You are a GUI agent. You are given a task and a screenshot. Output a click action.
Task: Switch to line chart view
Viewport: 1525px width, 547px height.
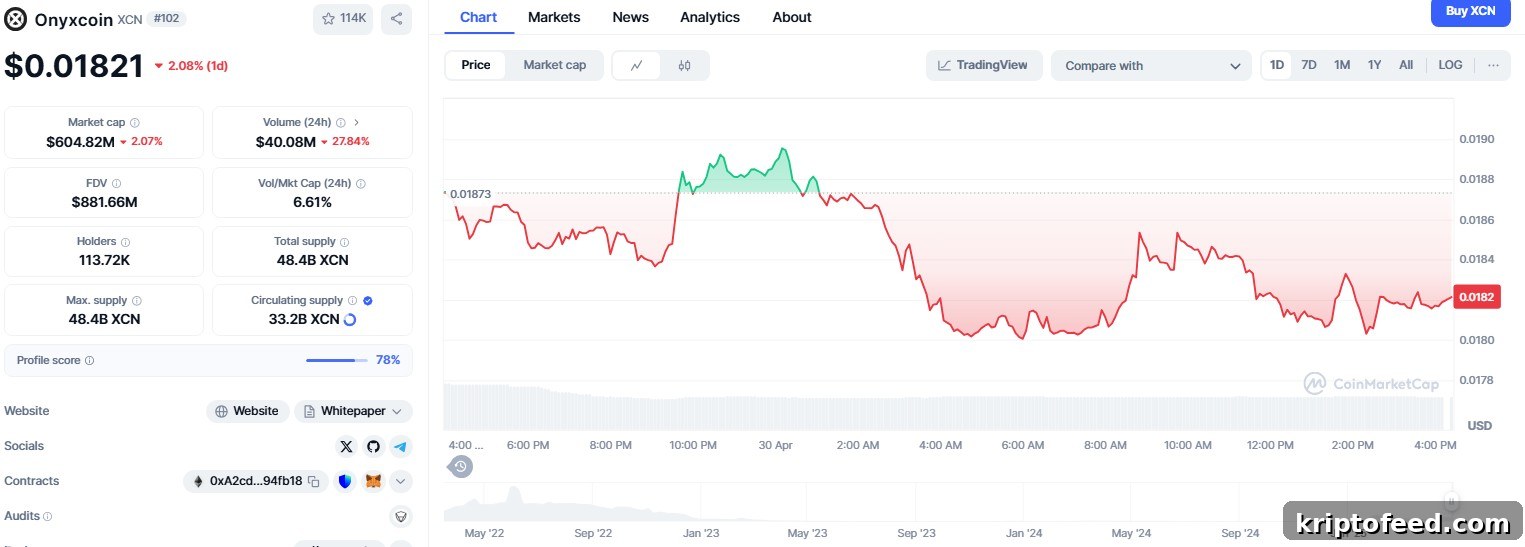point(637,65)
